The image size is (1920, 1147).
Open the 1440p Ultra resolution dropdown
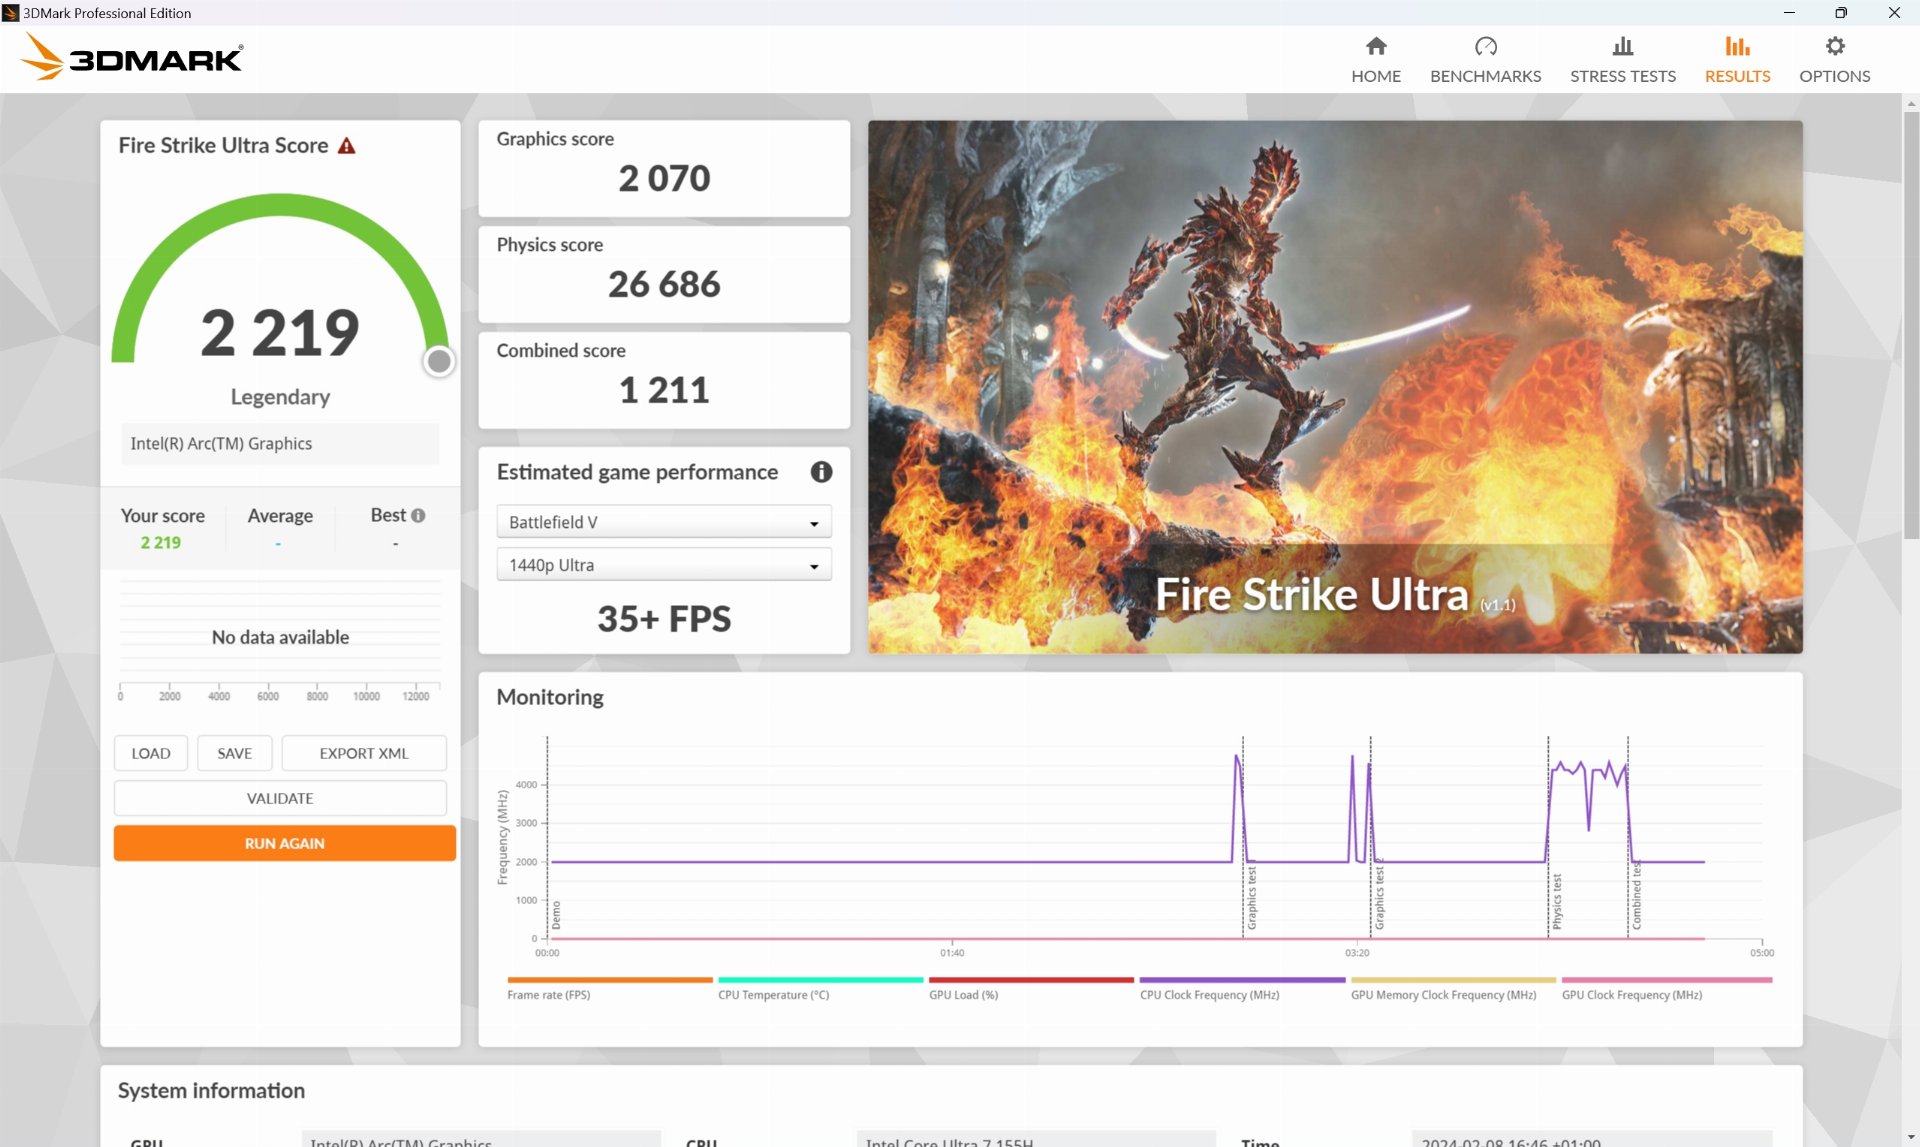tap(664, 565)
